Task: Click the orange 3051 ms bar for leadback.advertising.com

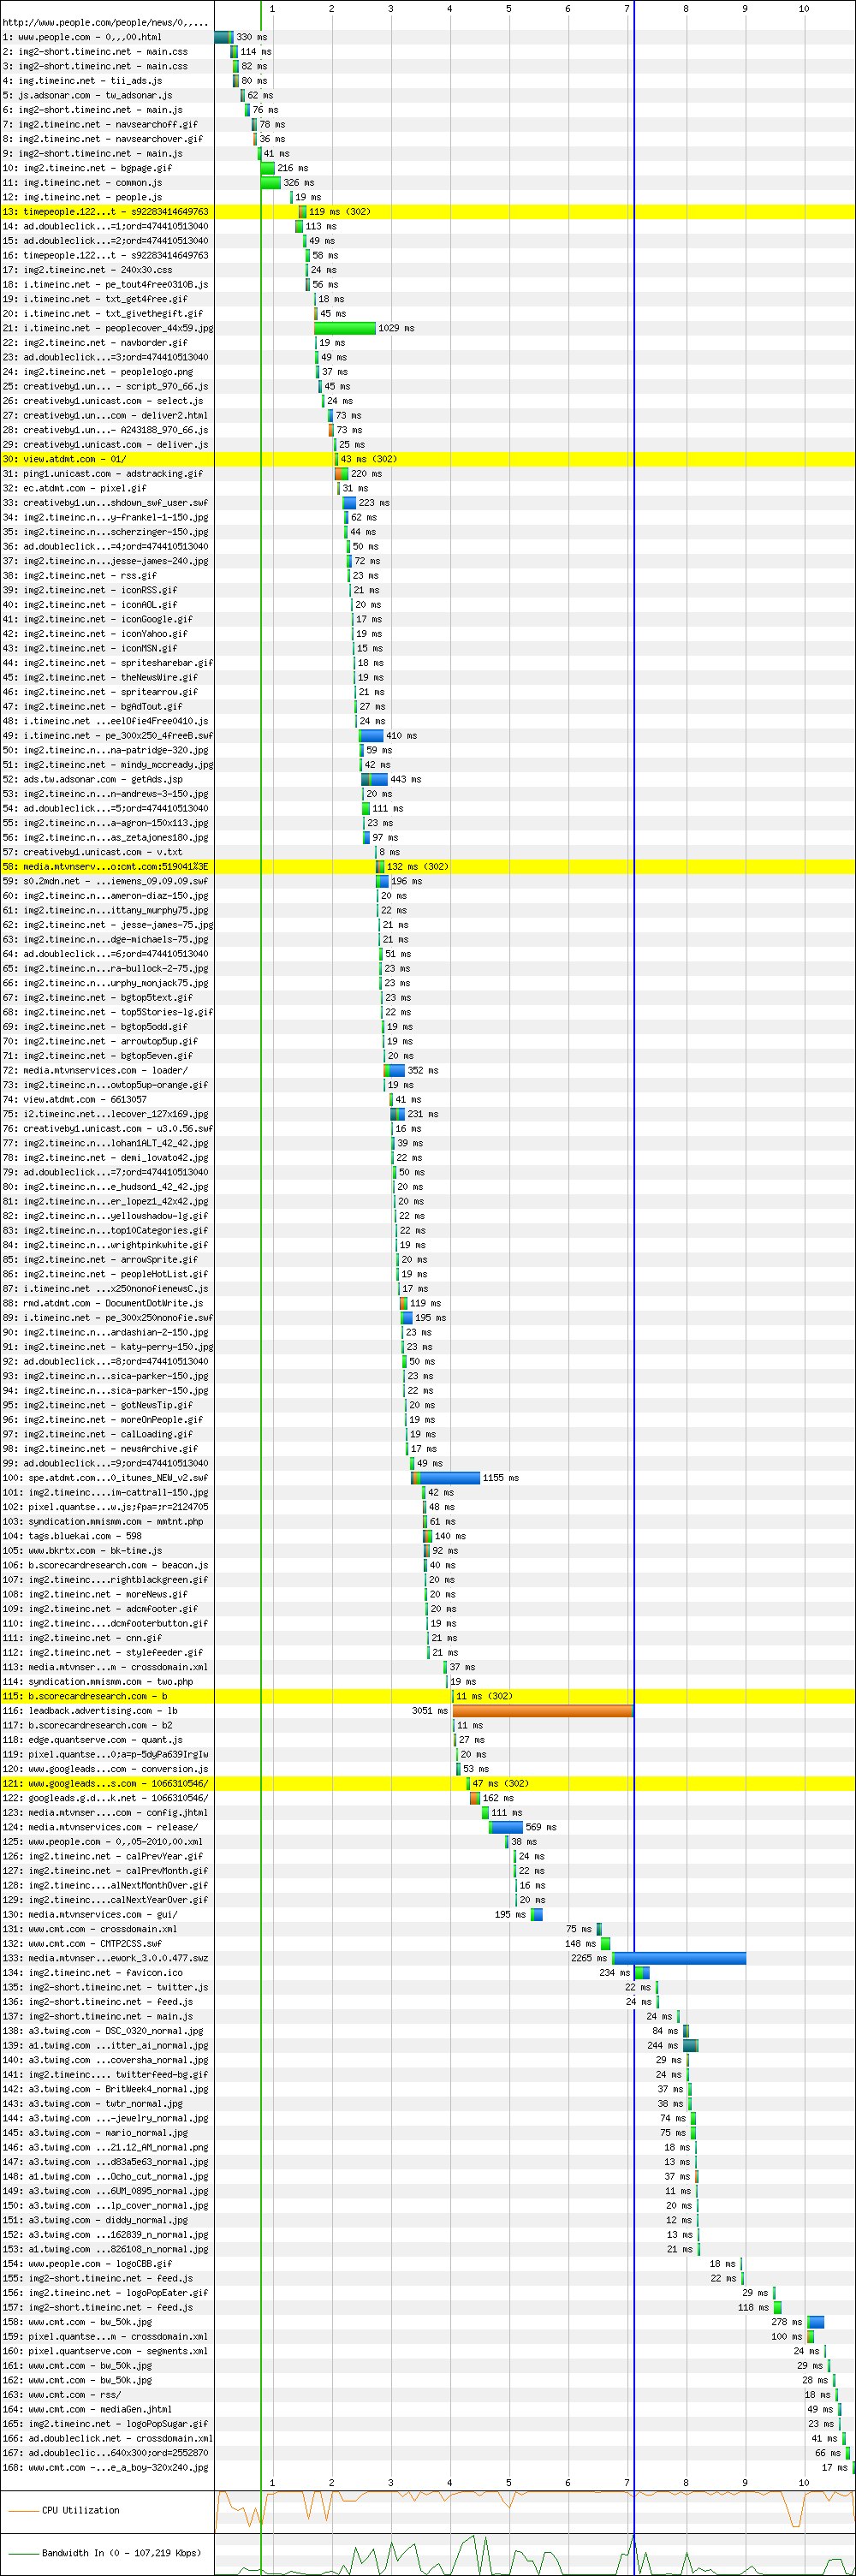Action: point(543,1711)
